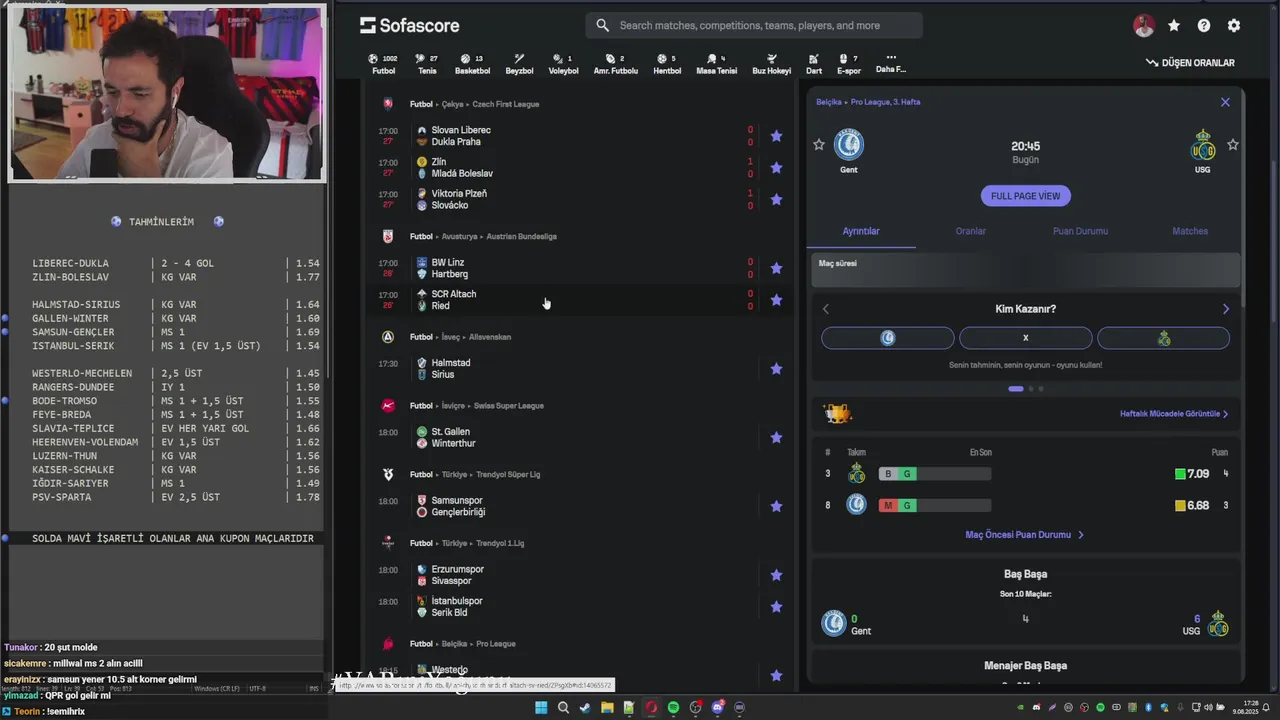
Task: Open the E-spor category
Action: click(848, 64)
